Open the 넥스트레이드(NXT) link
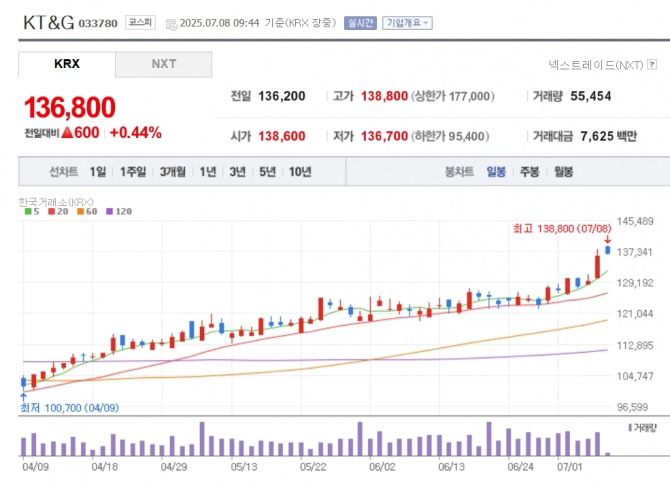This screenshot has height=486, width=670. click(x=595, y=65)
